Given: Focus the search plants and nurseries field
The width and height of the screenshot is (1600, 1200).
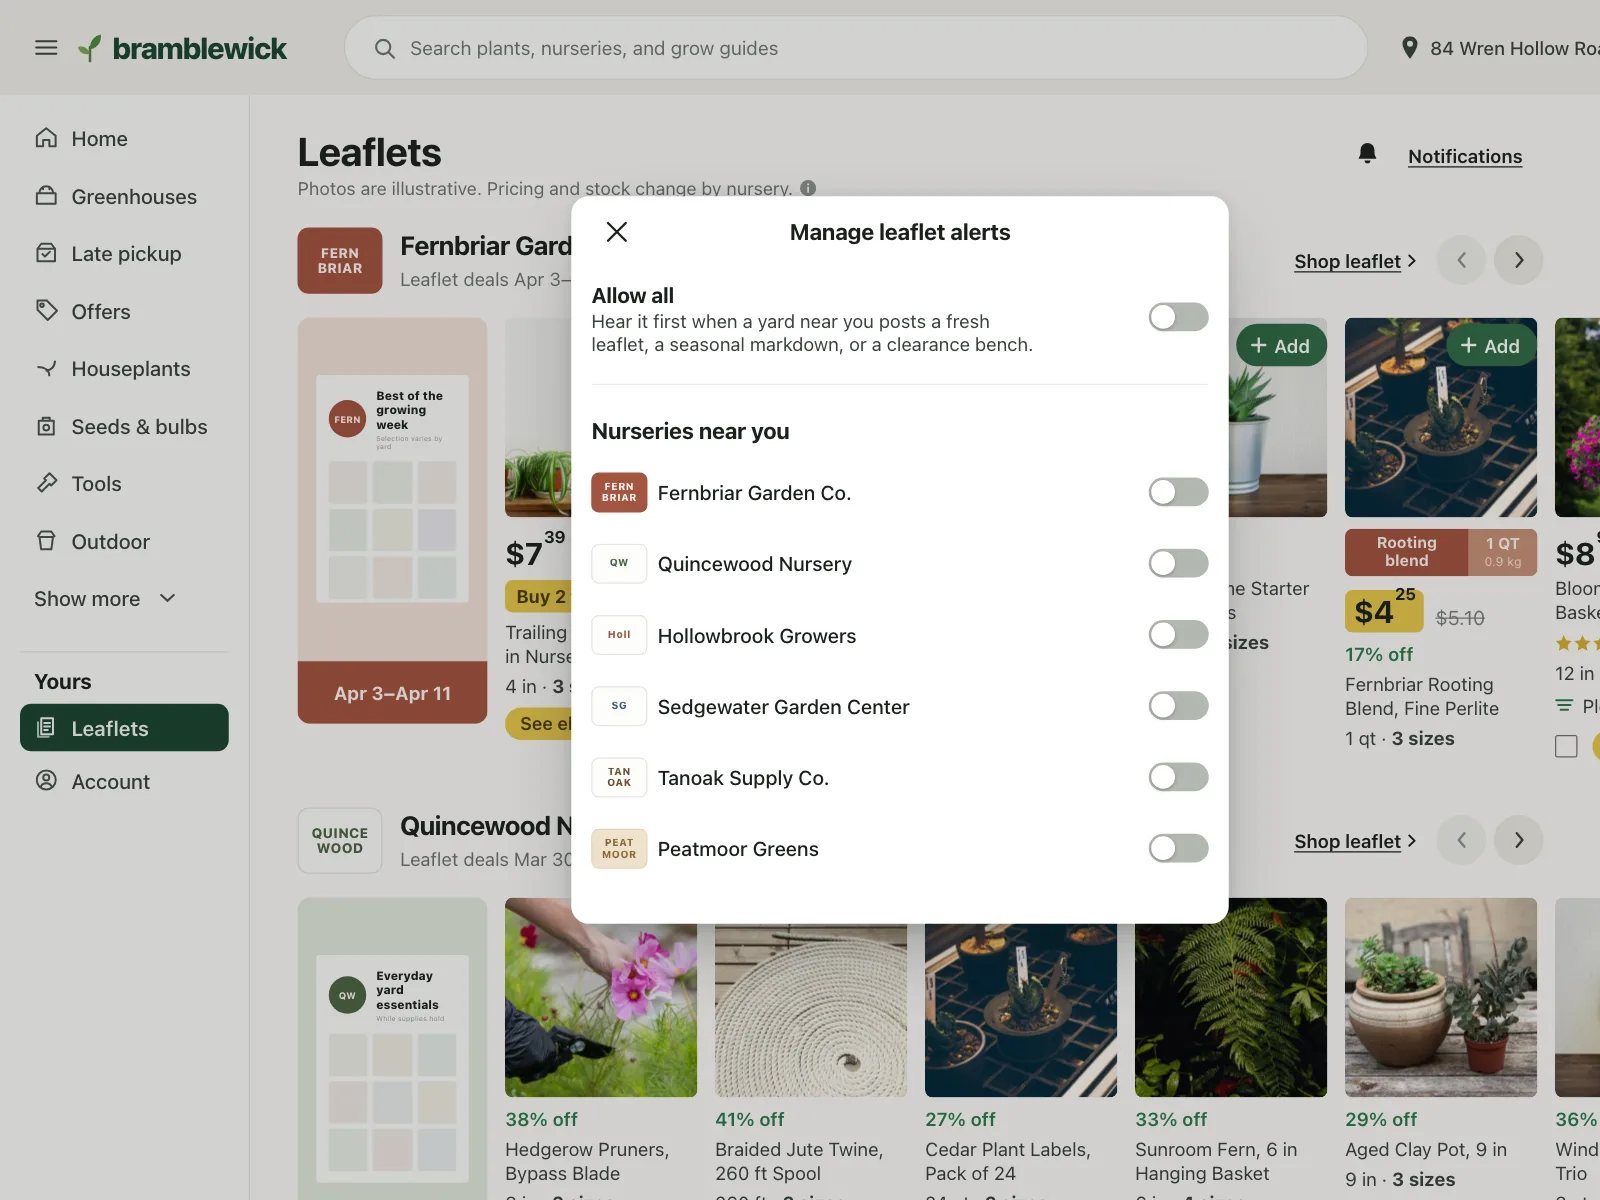Looking at the screenshot, I should [856, 48].
